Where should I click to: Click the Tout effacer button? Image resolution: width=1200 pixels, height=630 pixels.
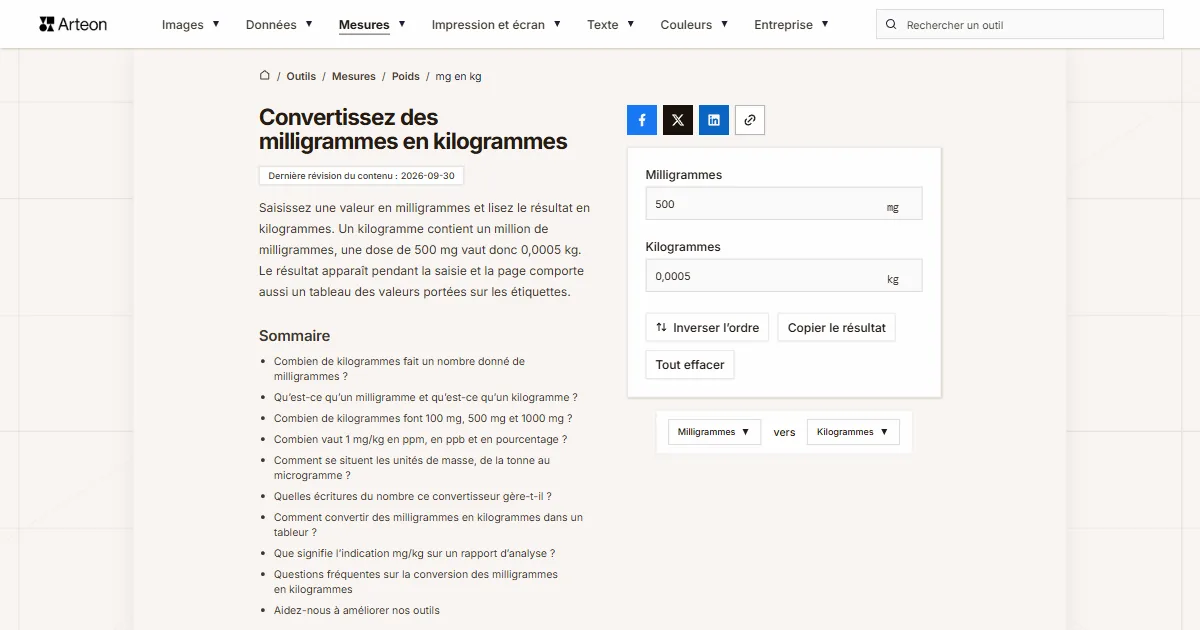(x=690, y=365)
